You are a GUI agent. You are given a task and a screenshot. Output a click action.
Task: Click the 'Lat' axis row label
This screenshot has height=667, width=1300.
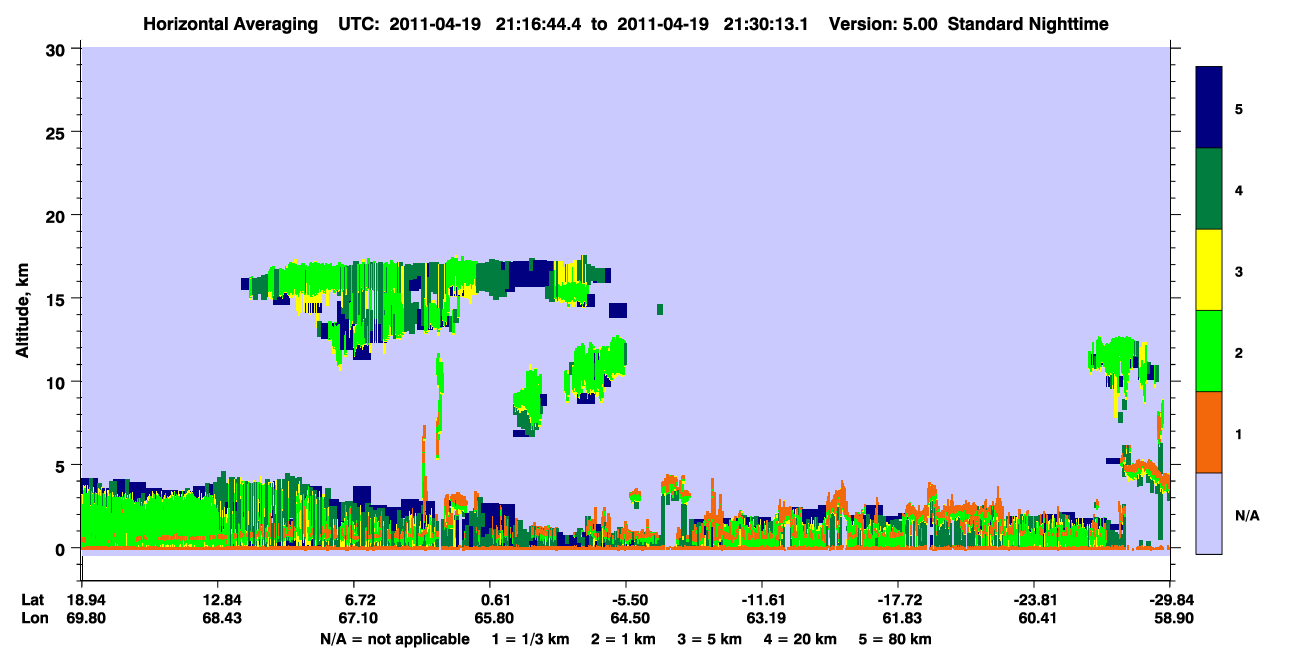(33, 600)
